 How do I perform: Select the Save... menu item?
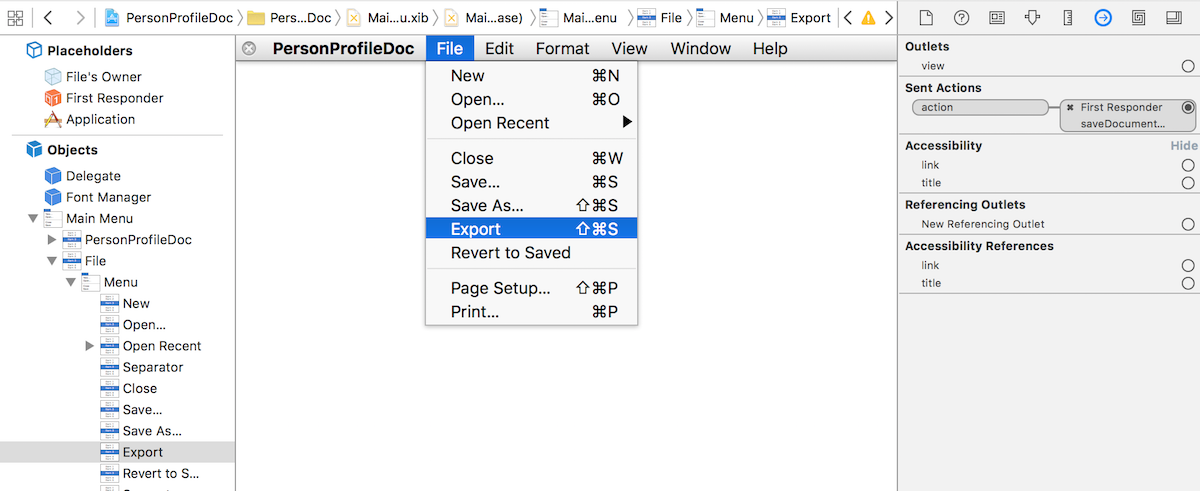[x=531, y=182]
